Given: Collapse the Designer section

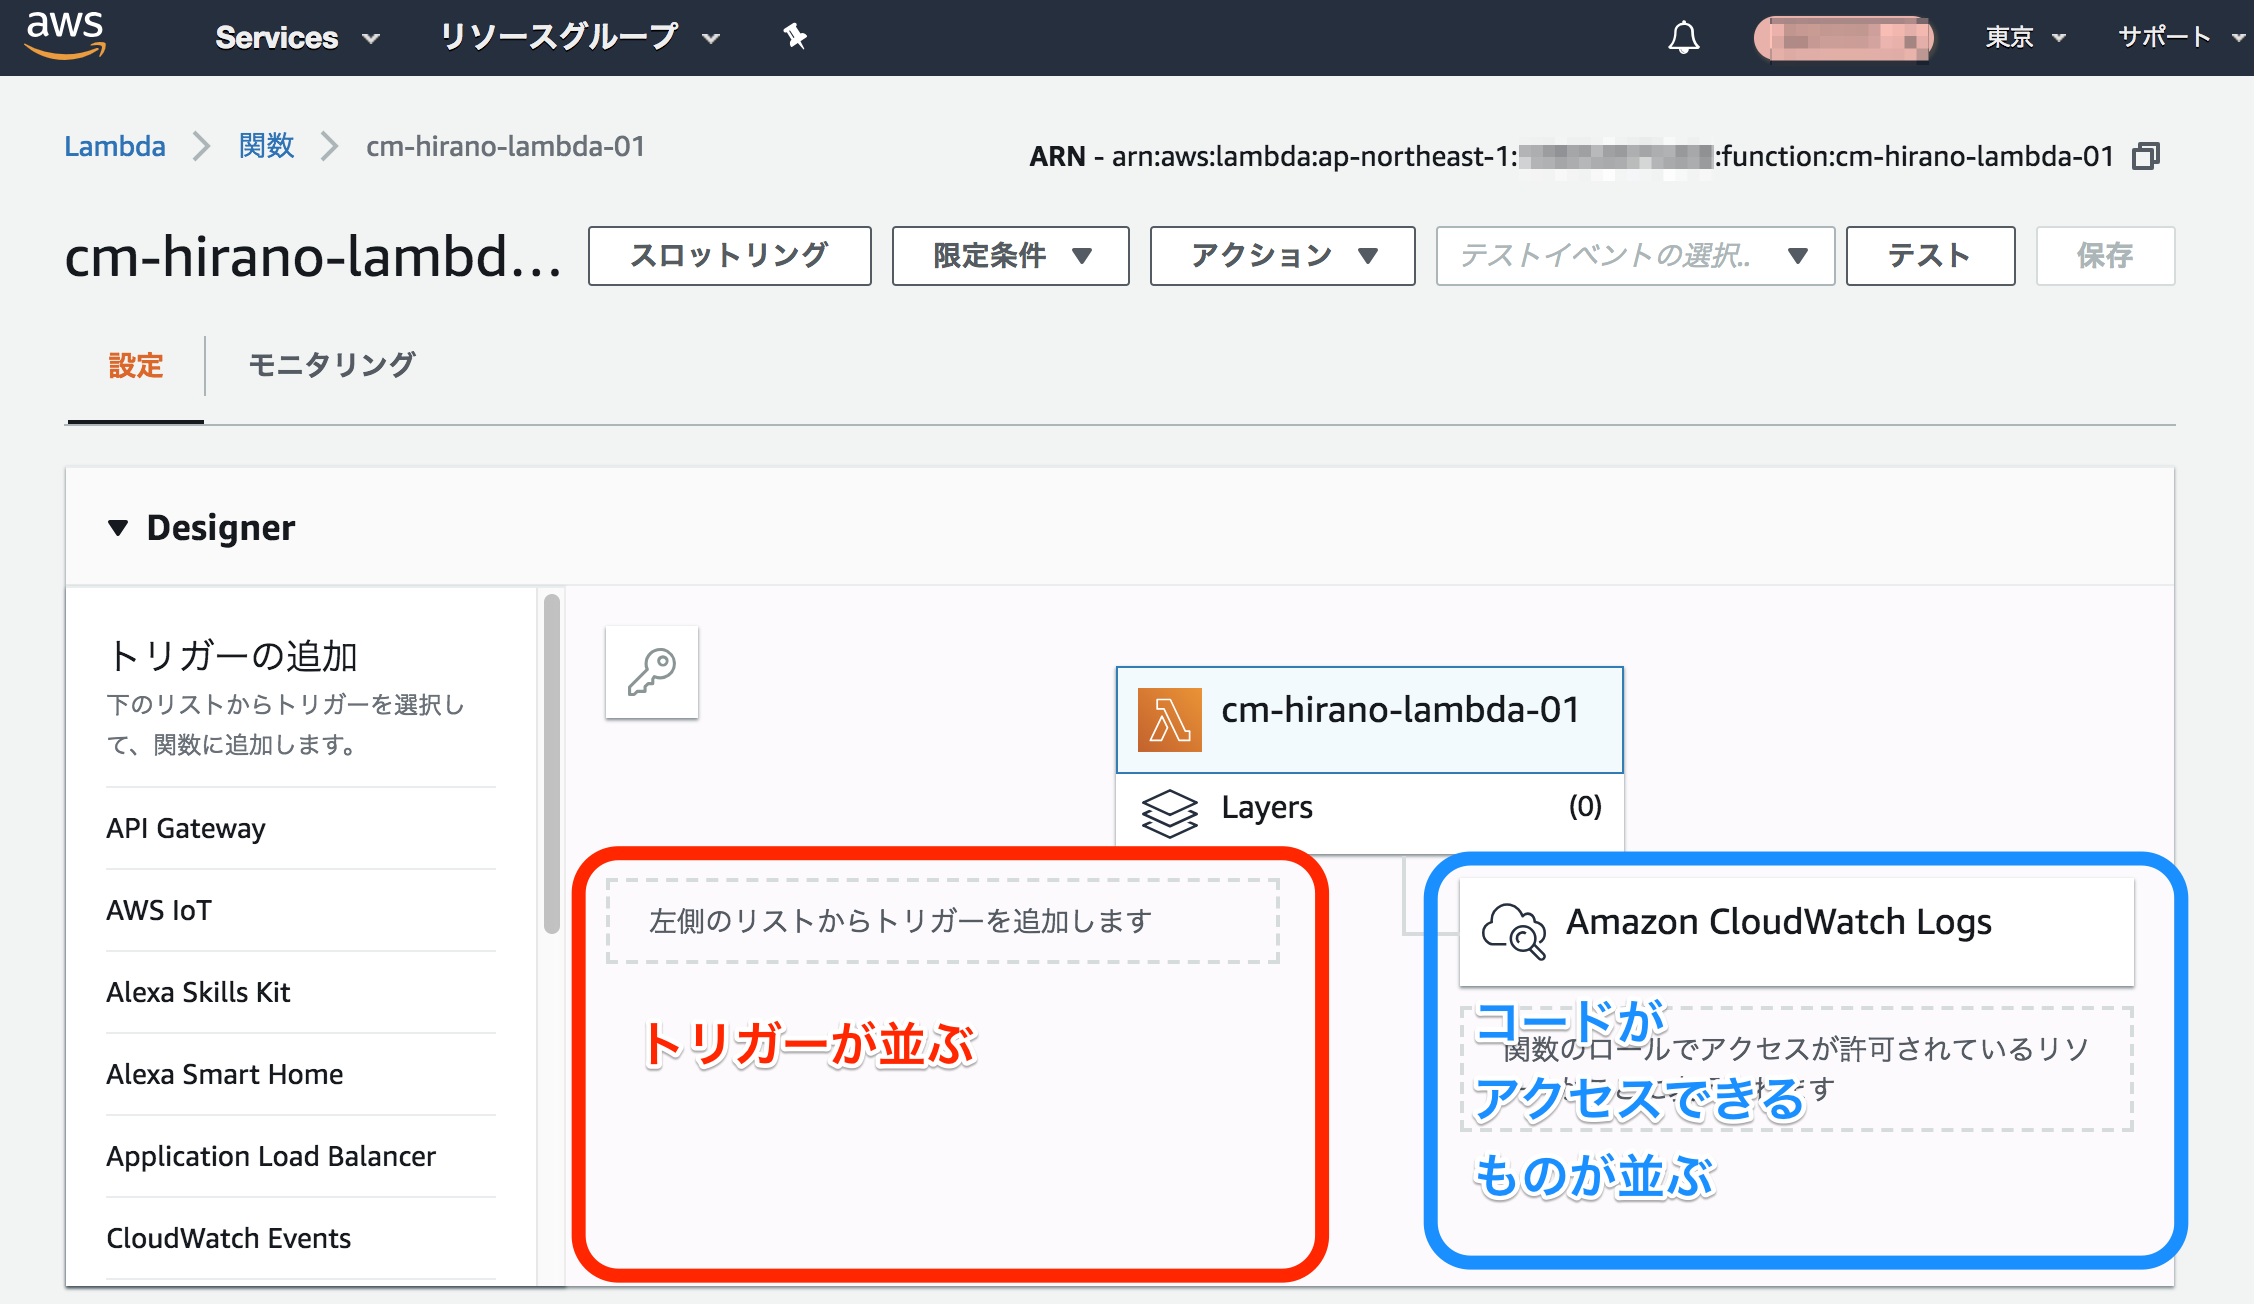Looking at the screenshot, I should pyautogui.click(x=118, y=528).
